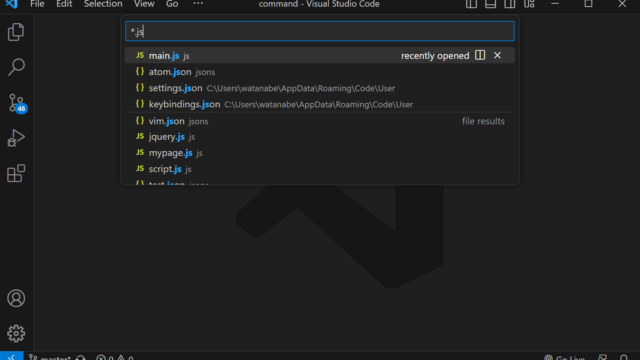
Task: Open the Search view in activity bar
Action: [x=16, y=67]
